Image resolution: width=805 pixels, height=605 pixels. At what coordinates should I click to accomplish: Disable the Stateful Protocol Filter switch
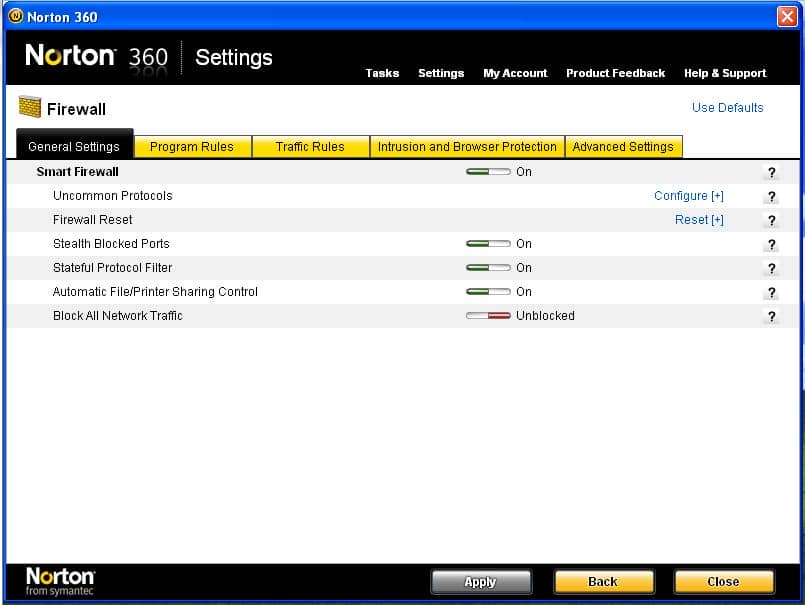(488, 268)
